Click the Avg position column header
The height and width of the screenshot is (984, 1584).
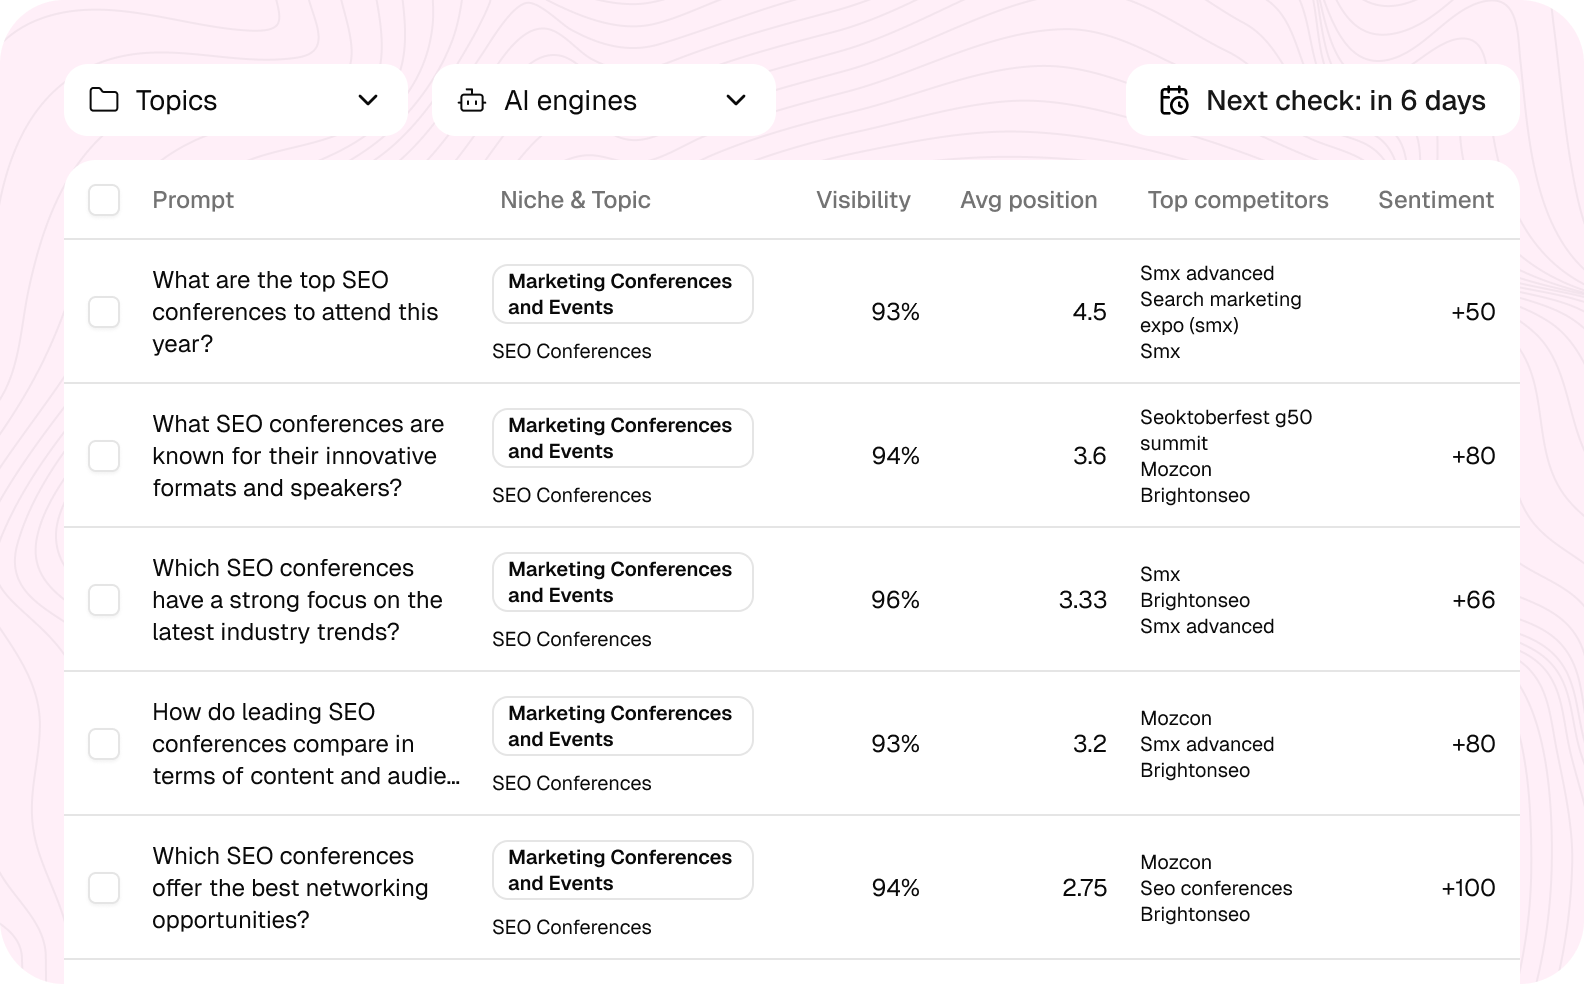click(1028, 200)
